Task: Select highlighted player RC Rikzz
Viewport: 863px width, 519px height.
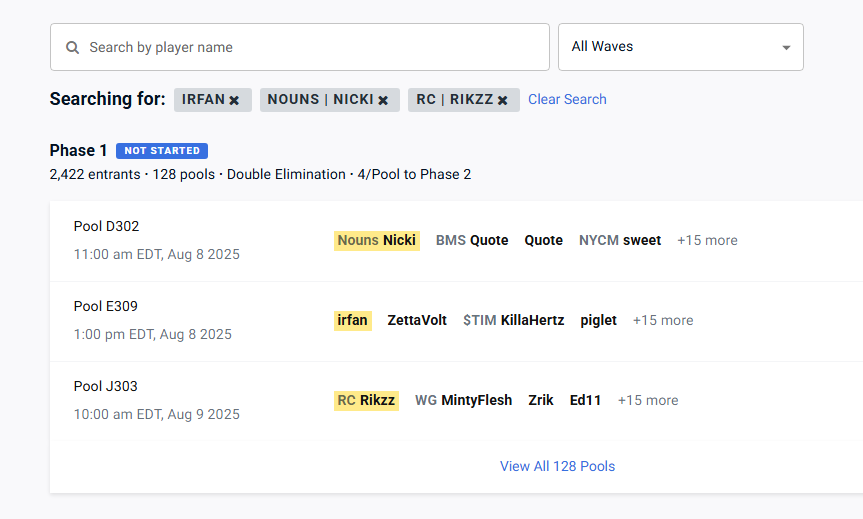Action: coord(367,400)
